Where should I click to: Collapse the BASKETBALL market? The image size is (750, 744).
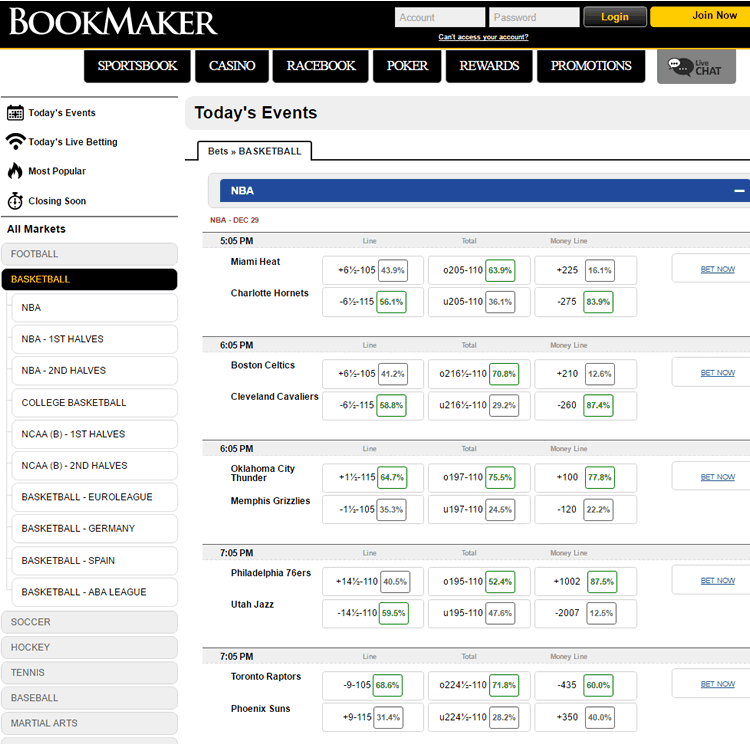89,279
